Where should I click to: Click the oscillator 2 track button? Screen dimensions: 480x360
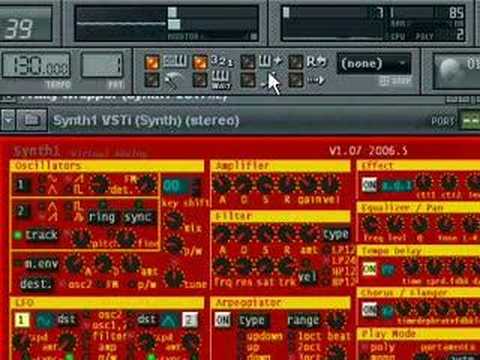point(41,235)
